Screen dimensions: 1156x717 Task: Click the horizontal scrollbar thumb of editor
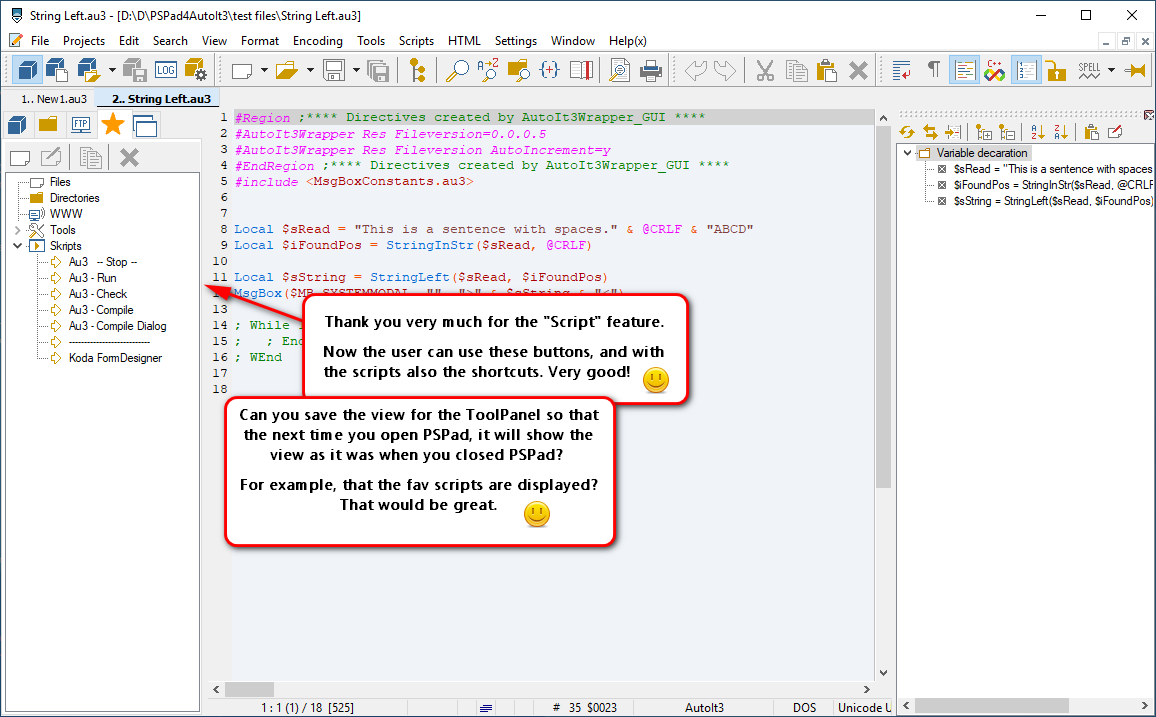tap(249, 690)
